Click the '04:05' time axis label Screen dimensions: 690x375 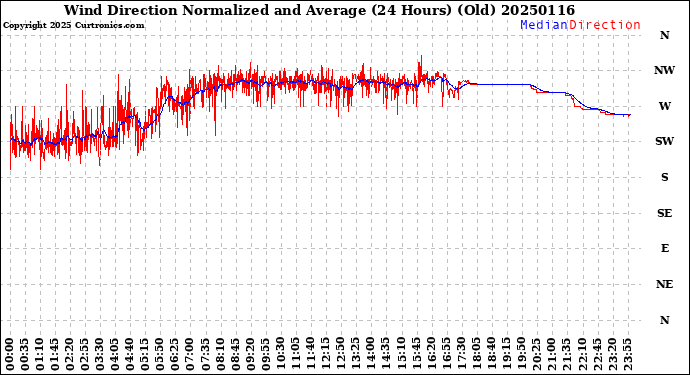[x=114, y=354]
